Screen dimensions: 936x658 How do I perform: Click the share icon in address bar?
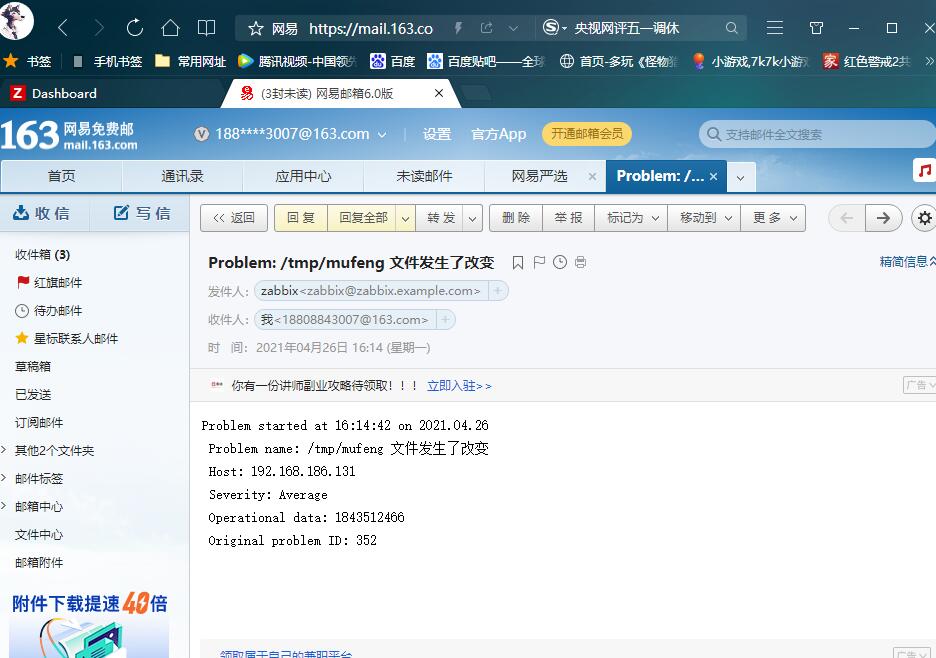[487, 28]
